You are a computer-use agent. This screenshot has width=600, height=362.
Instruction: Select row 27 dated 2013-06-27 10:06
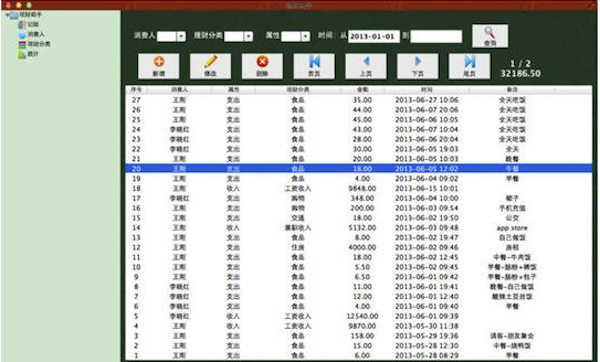click(359, 100)
